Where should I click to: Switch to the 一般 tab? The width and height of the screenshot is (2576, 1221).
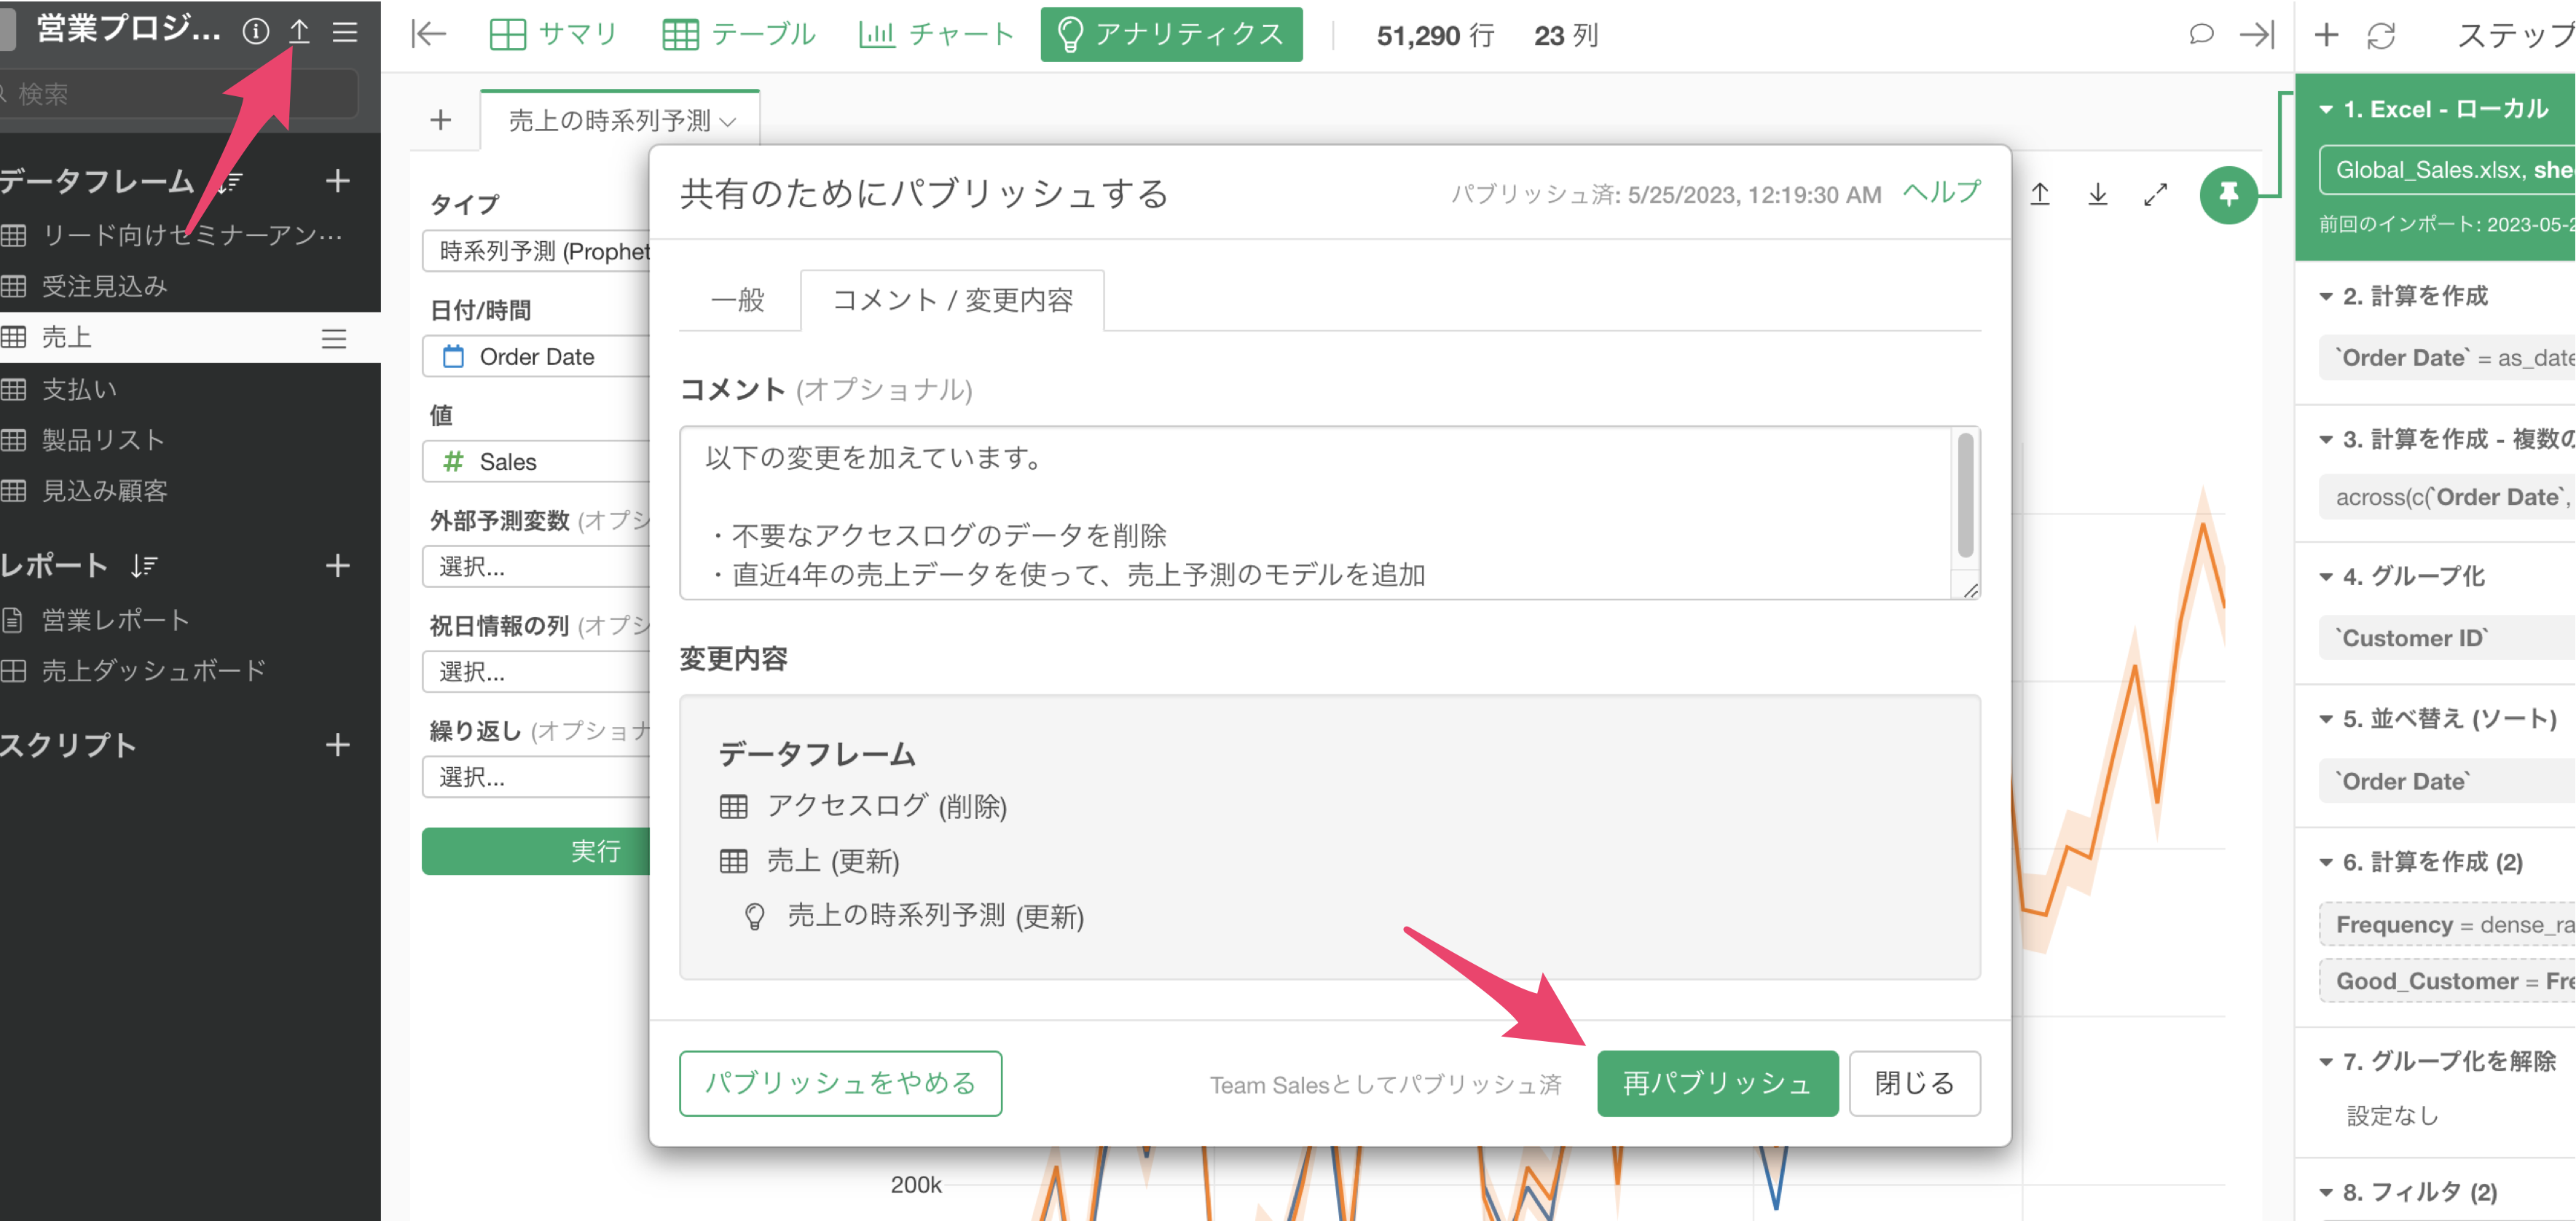point(738,300)
